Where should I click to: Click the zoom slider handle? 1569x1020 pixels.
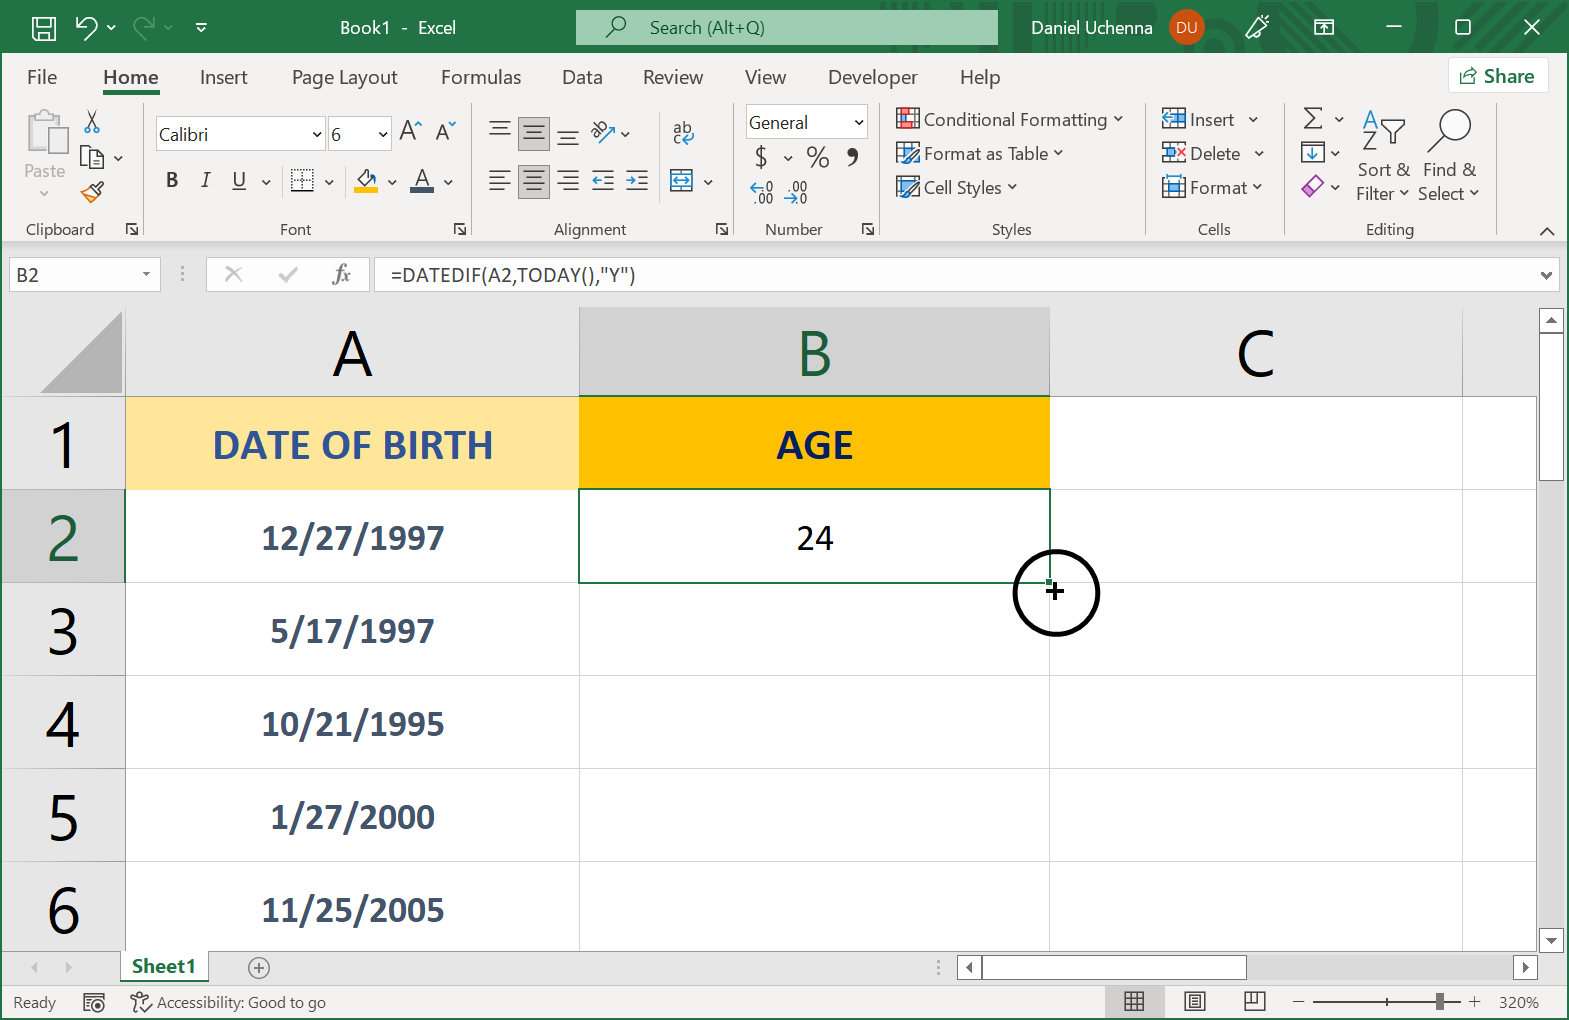(1440, 1001)
